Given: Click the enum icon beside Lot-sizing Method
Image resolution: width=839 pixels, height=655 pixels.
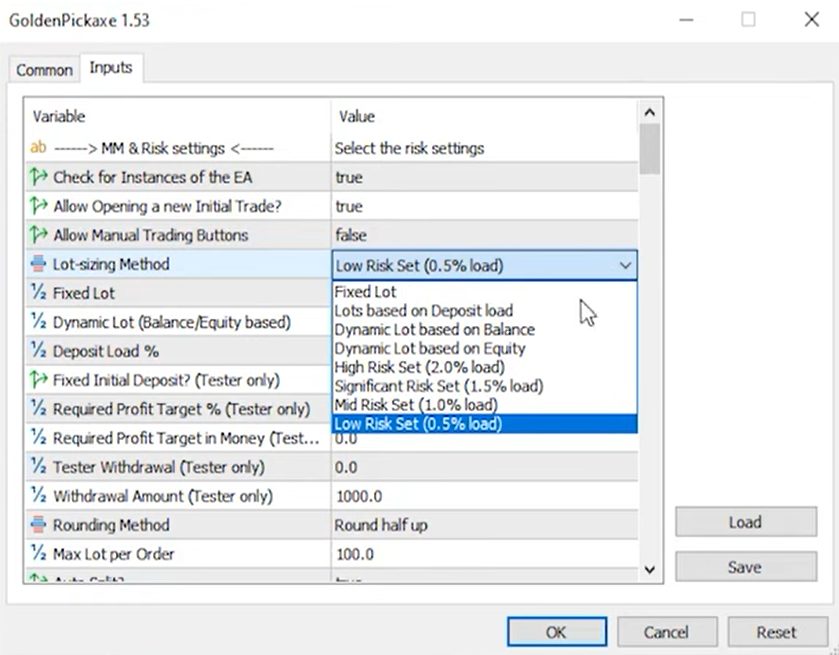Looking at the screenshot, I should (39, 264).
